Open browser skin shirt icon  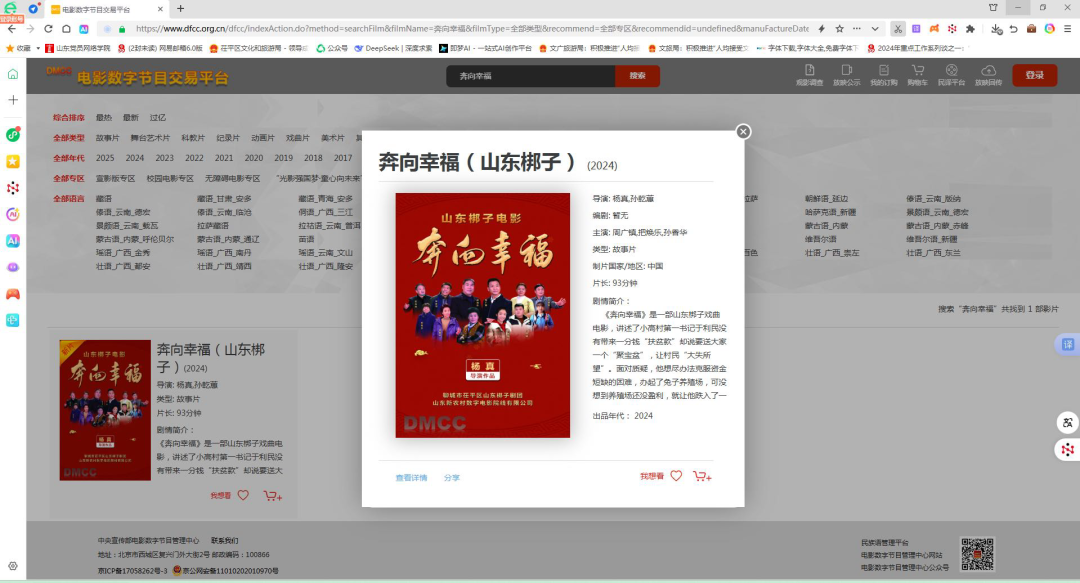coord(993,8)
